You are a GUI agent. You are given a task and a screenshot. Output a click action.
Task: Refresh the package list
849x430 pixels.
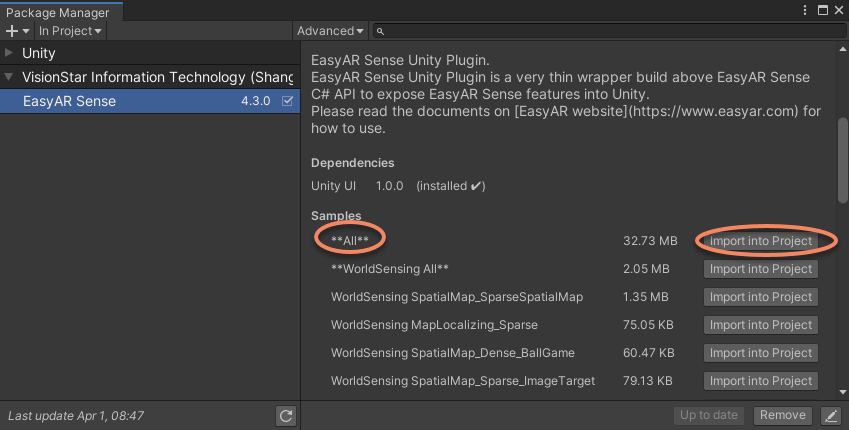click(286, 415)
